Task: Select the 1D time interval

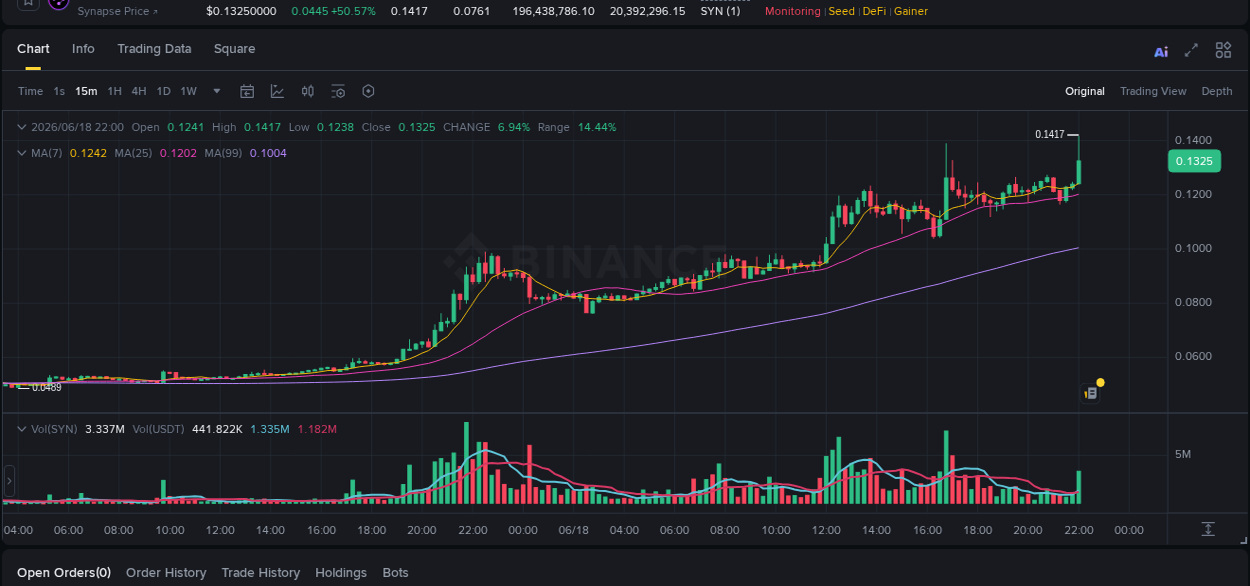Action: point(163,91)
